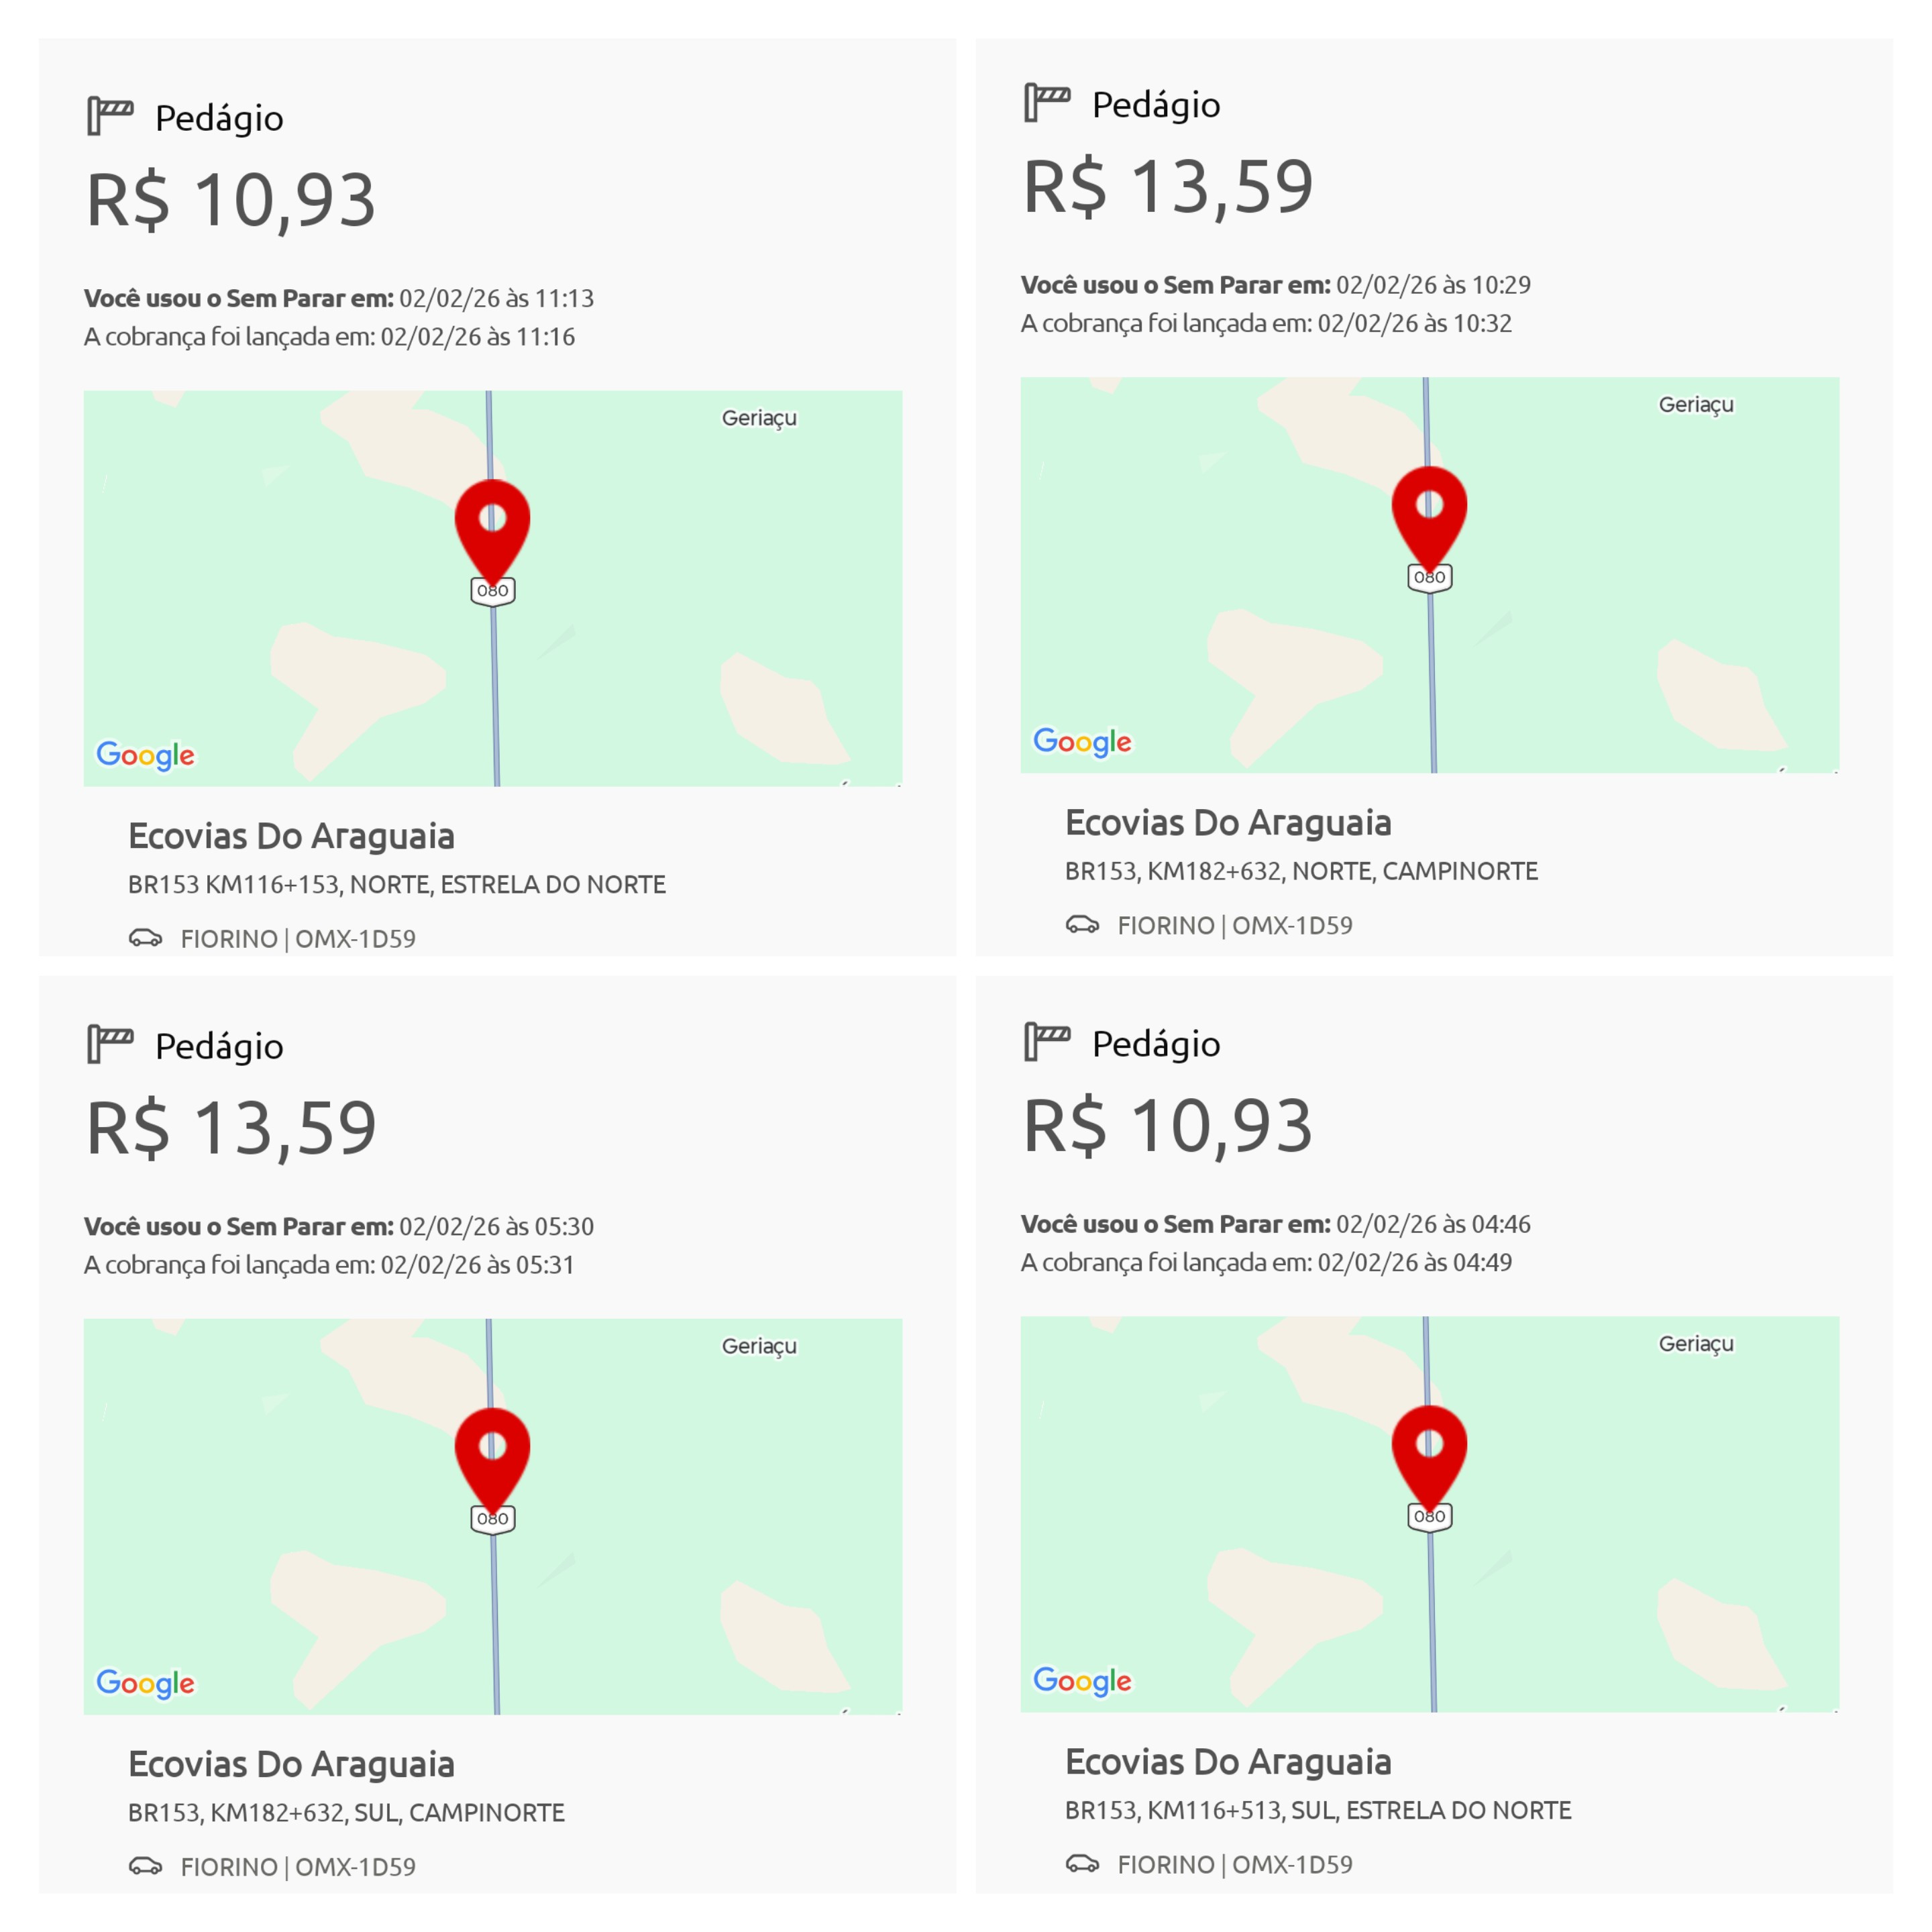Click the address BR153, KM182+632, NORTE, CAMPINORTE
The width and height of the screenshot is (1932, 1932).
pyautogui.click(x=1301, y=871)
